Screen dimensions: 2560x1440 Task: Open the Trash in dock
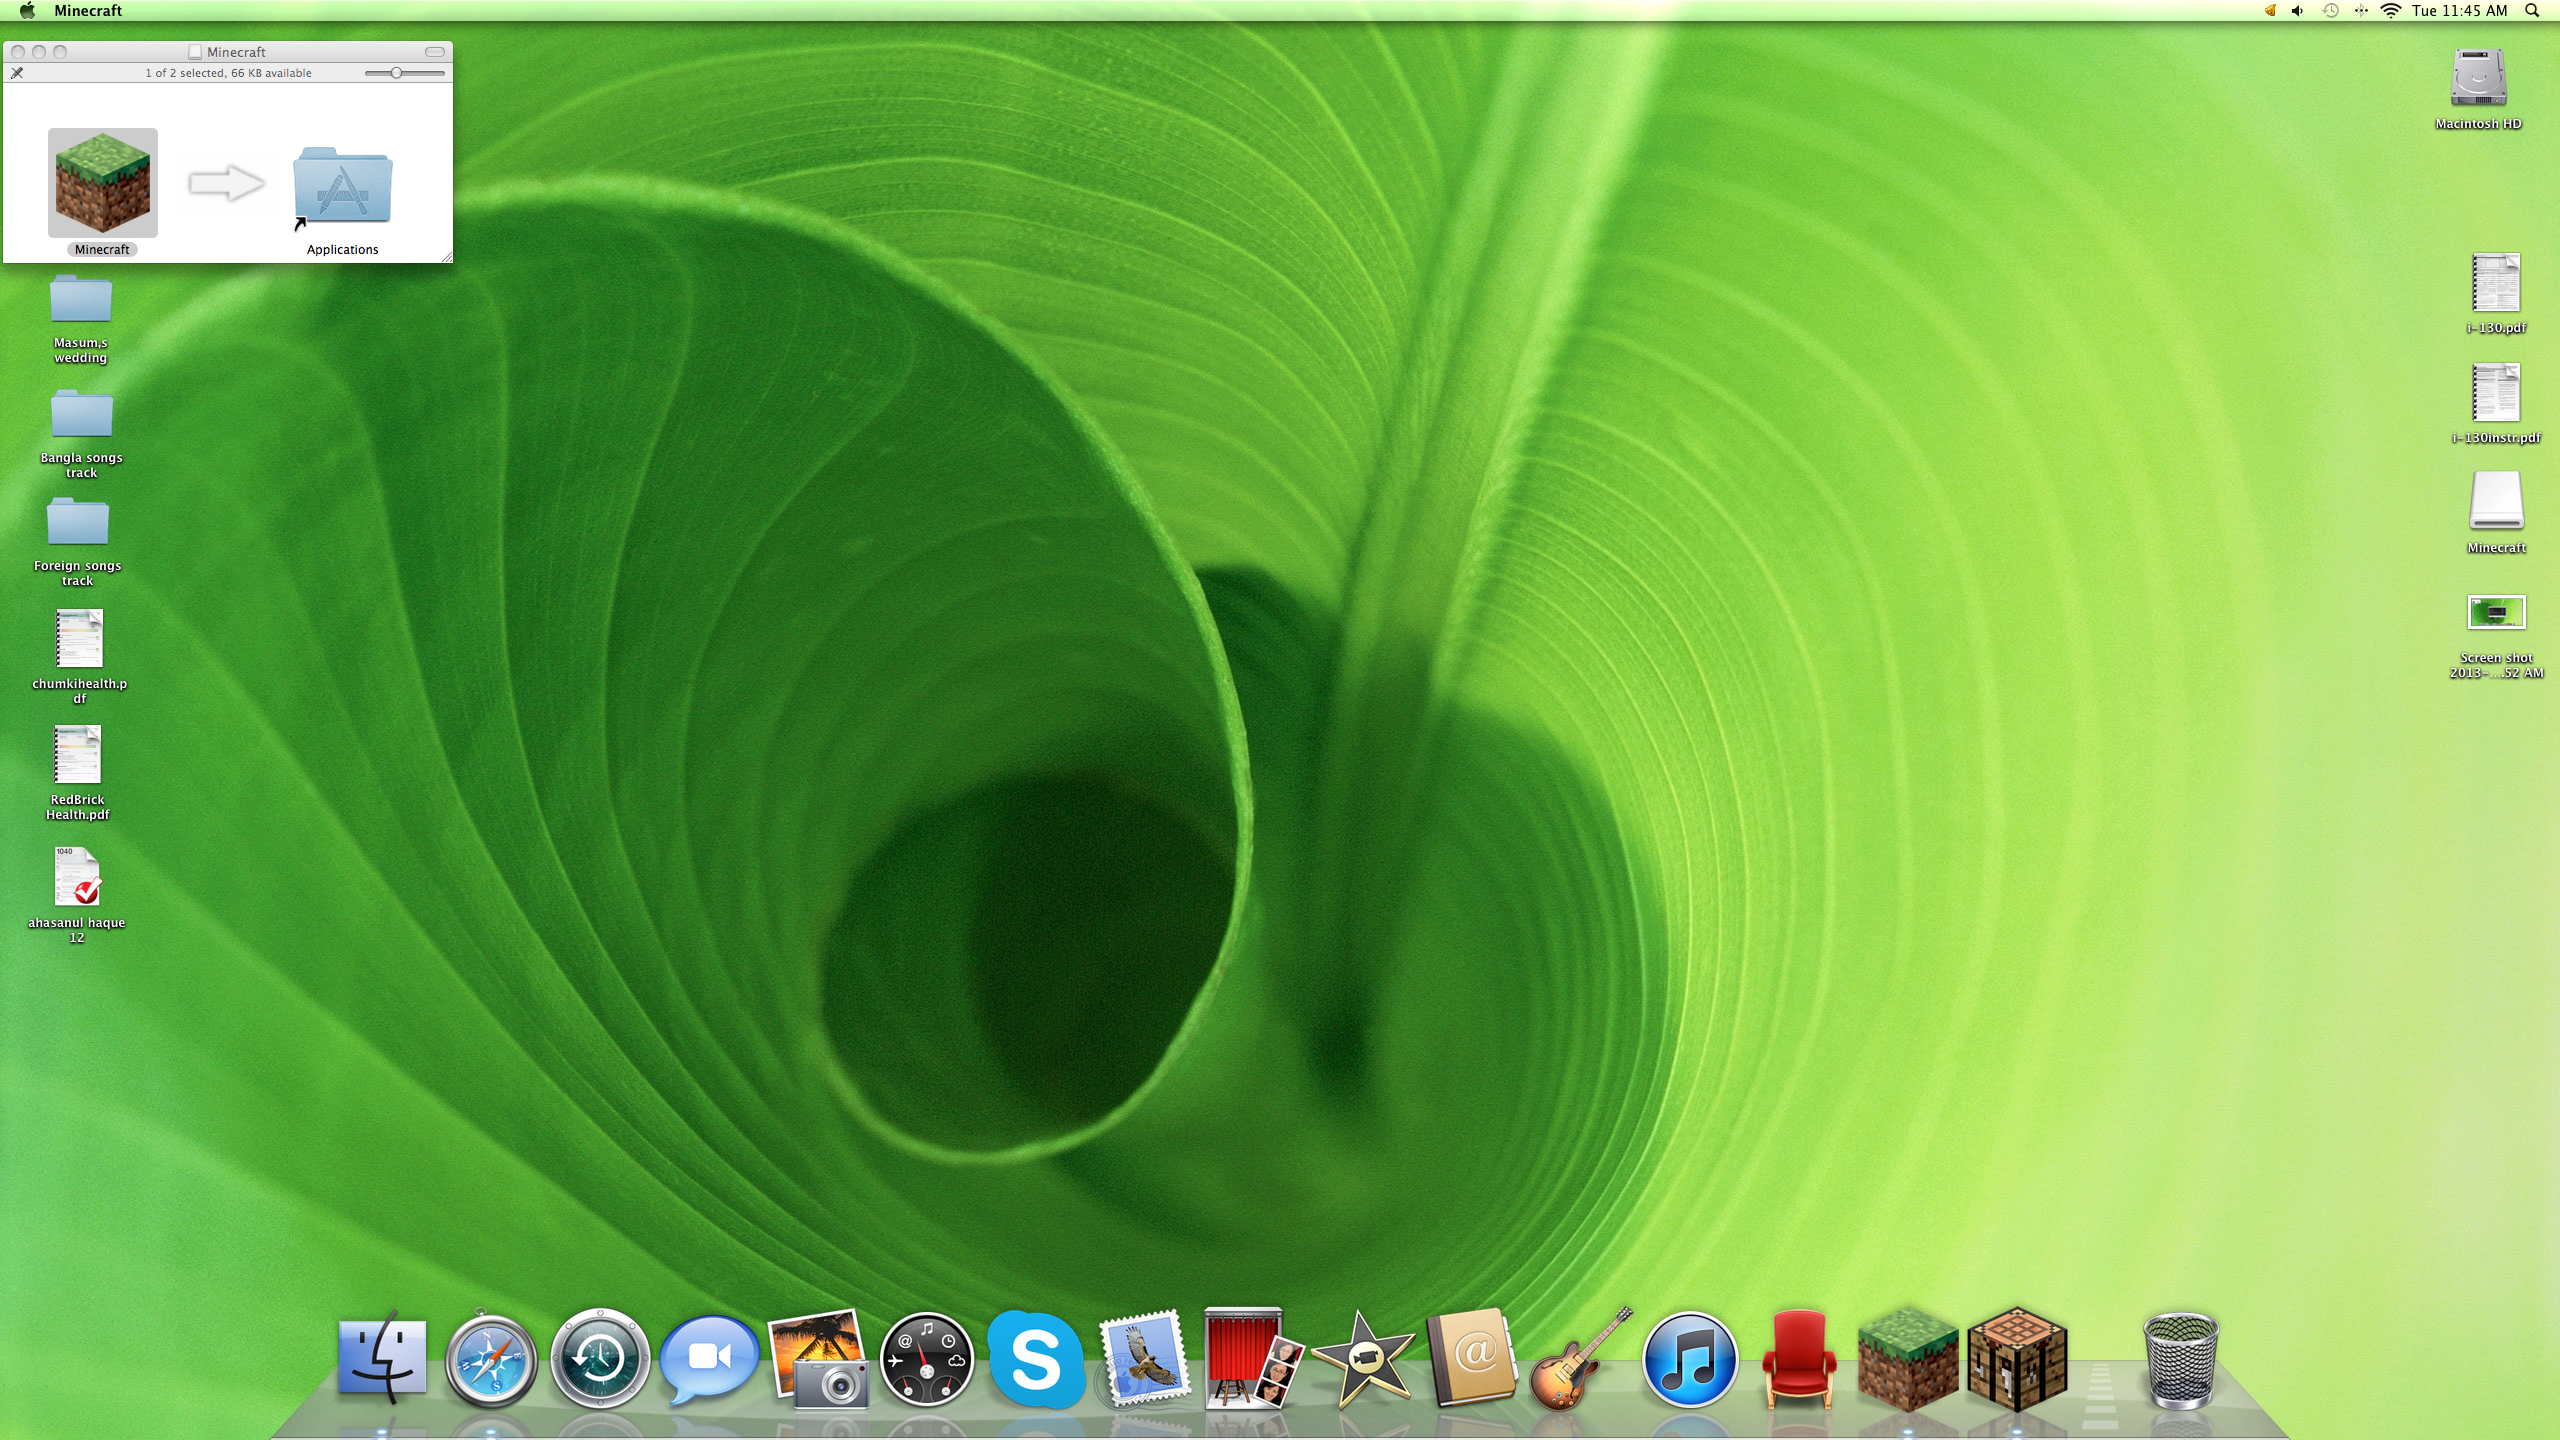point(2180,1360)
